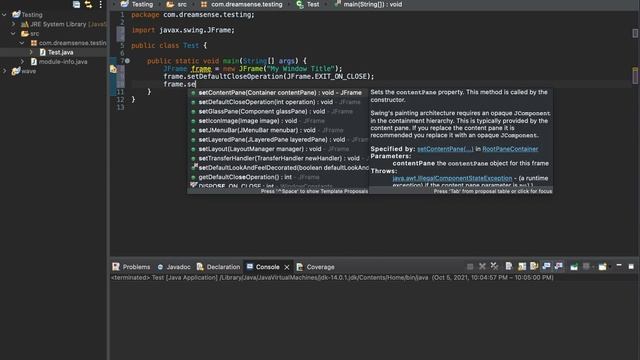The image size is (640, 360).
Task: Collapse the com.dreamsense.testing package node
Action: 22,43
